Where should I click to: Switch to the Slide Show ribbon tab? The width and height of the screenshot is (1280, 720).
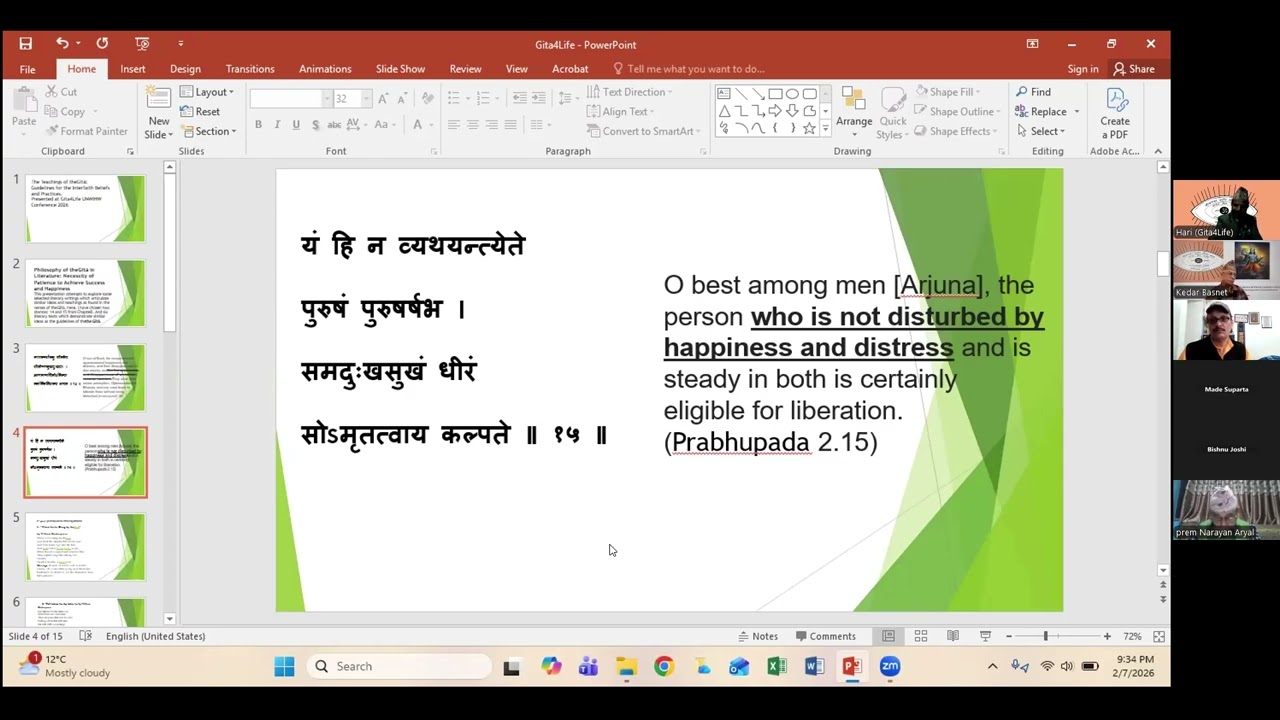coord(400,69)
